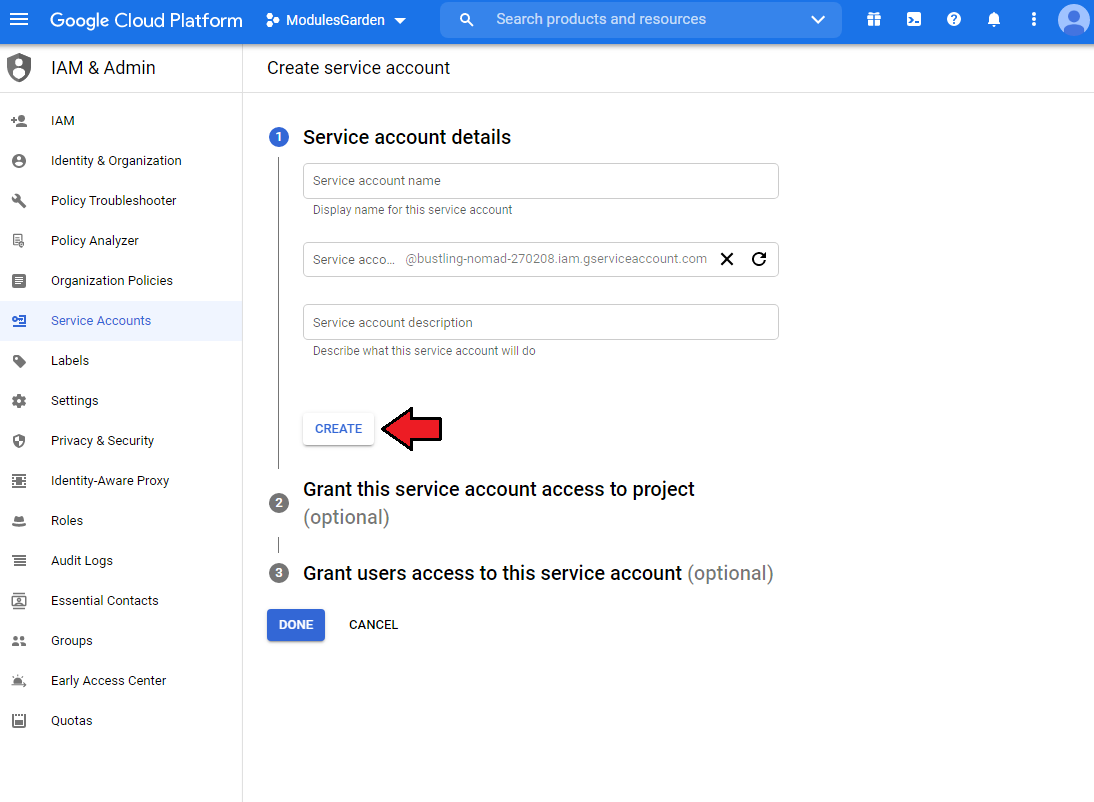Screen dimensions: 1094x802
Task: Open the free trial gift icon
Action: 874,20
